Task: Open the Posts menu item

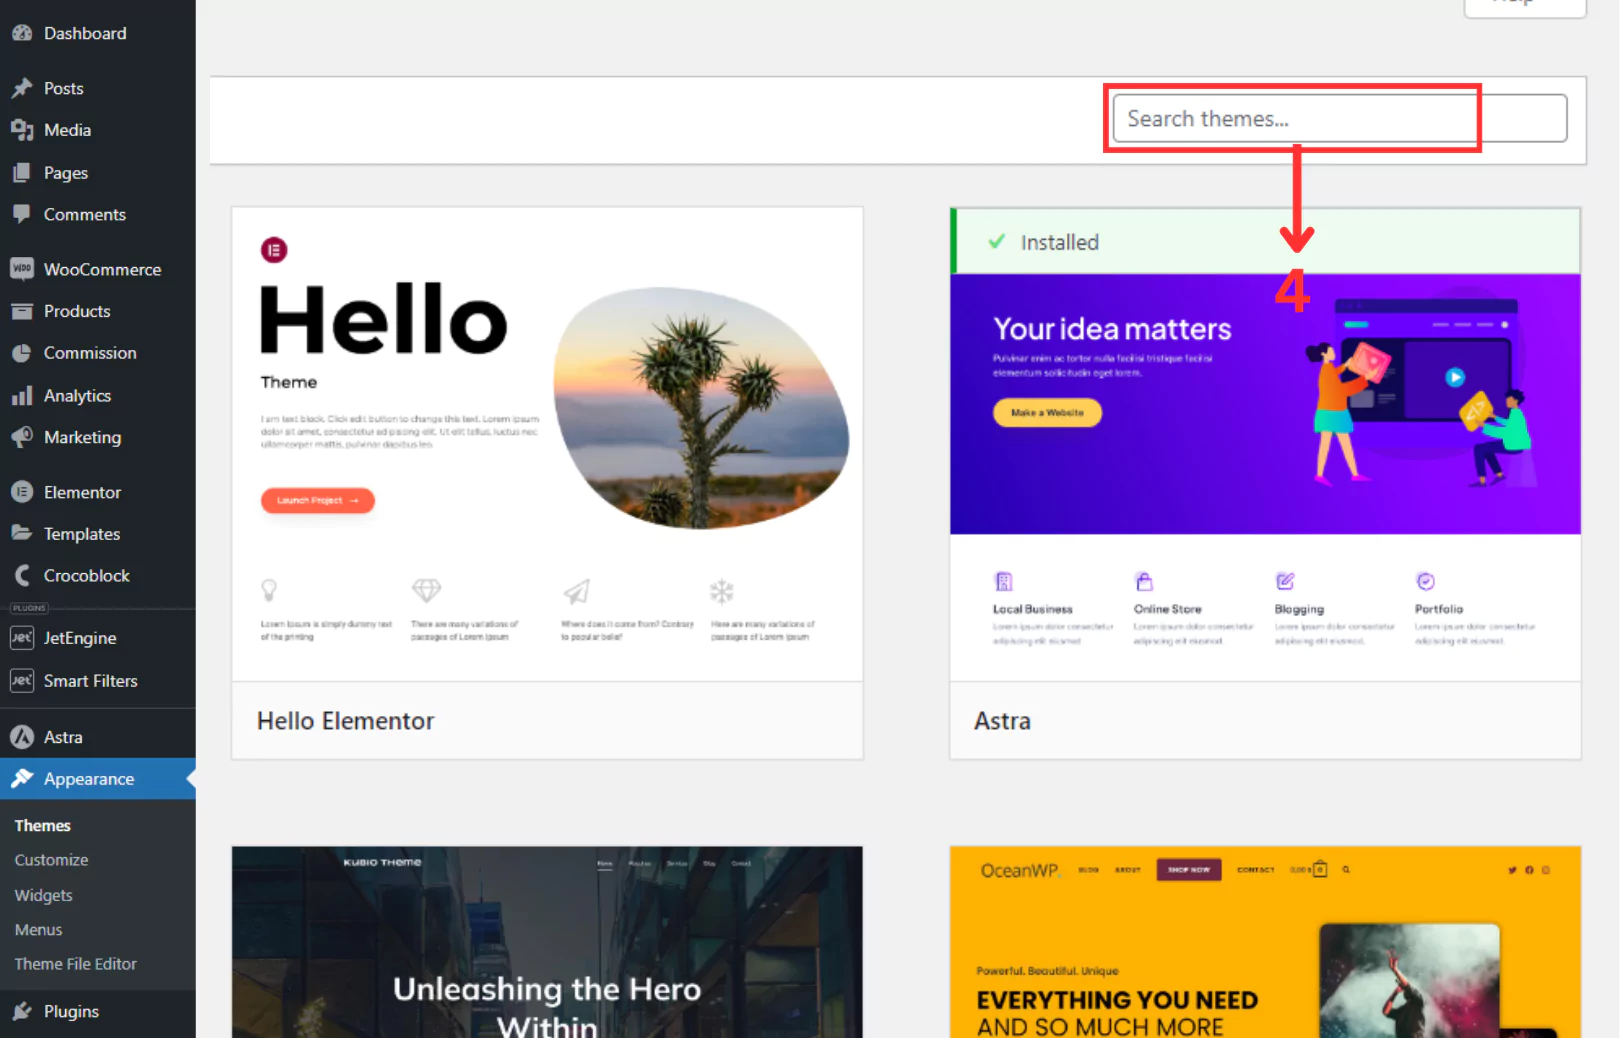Action: pos(98,88)
